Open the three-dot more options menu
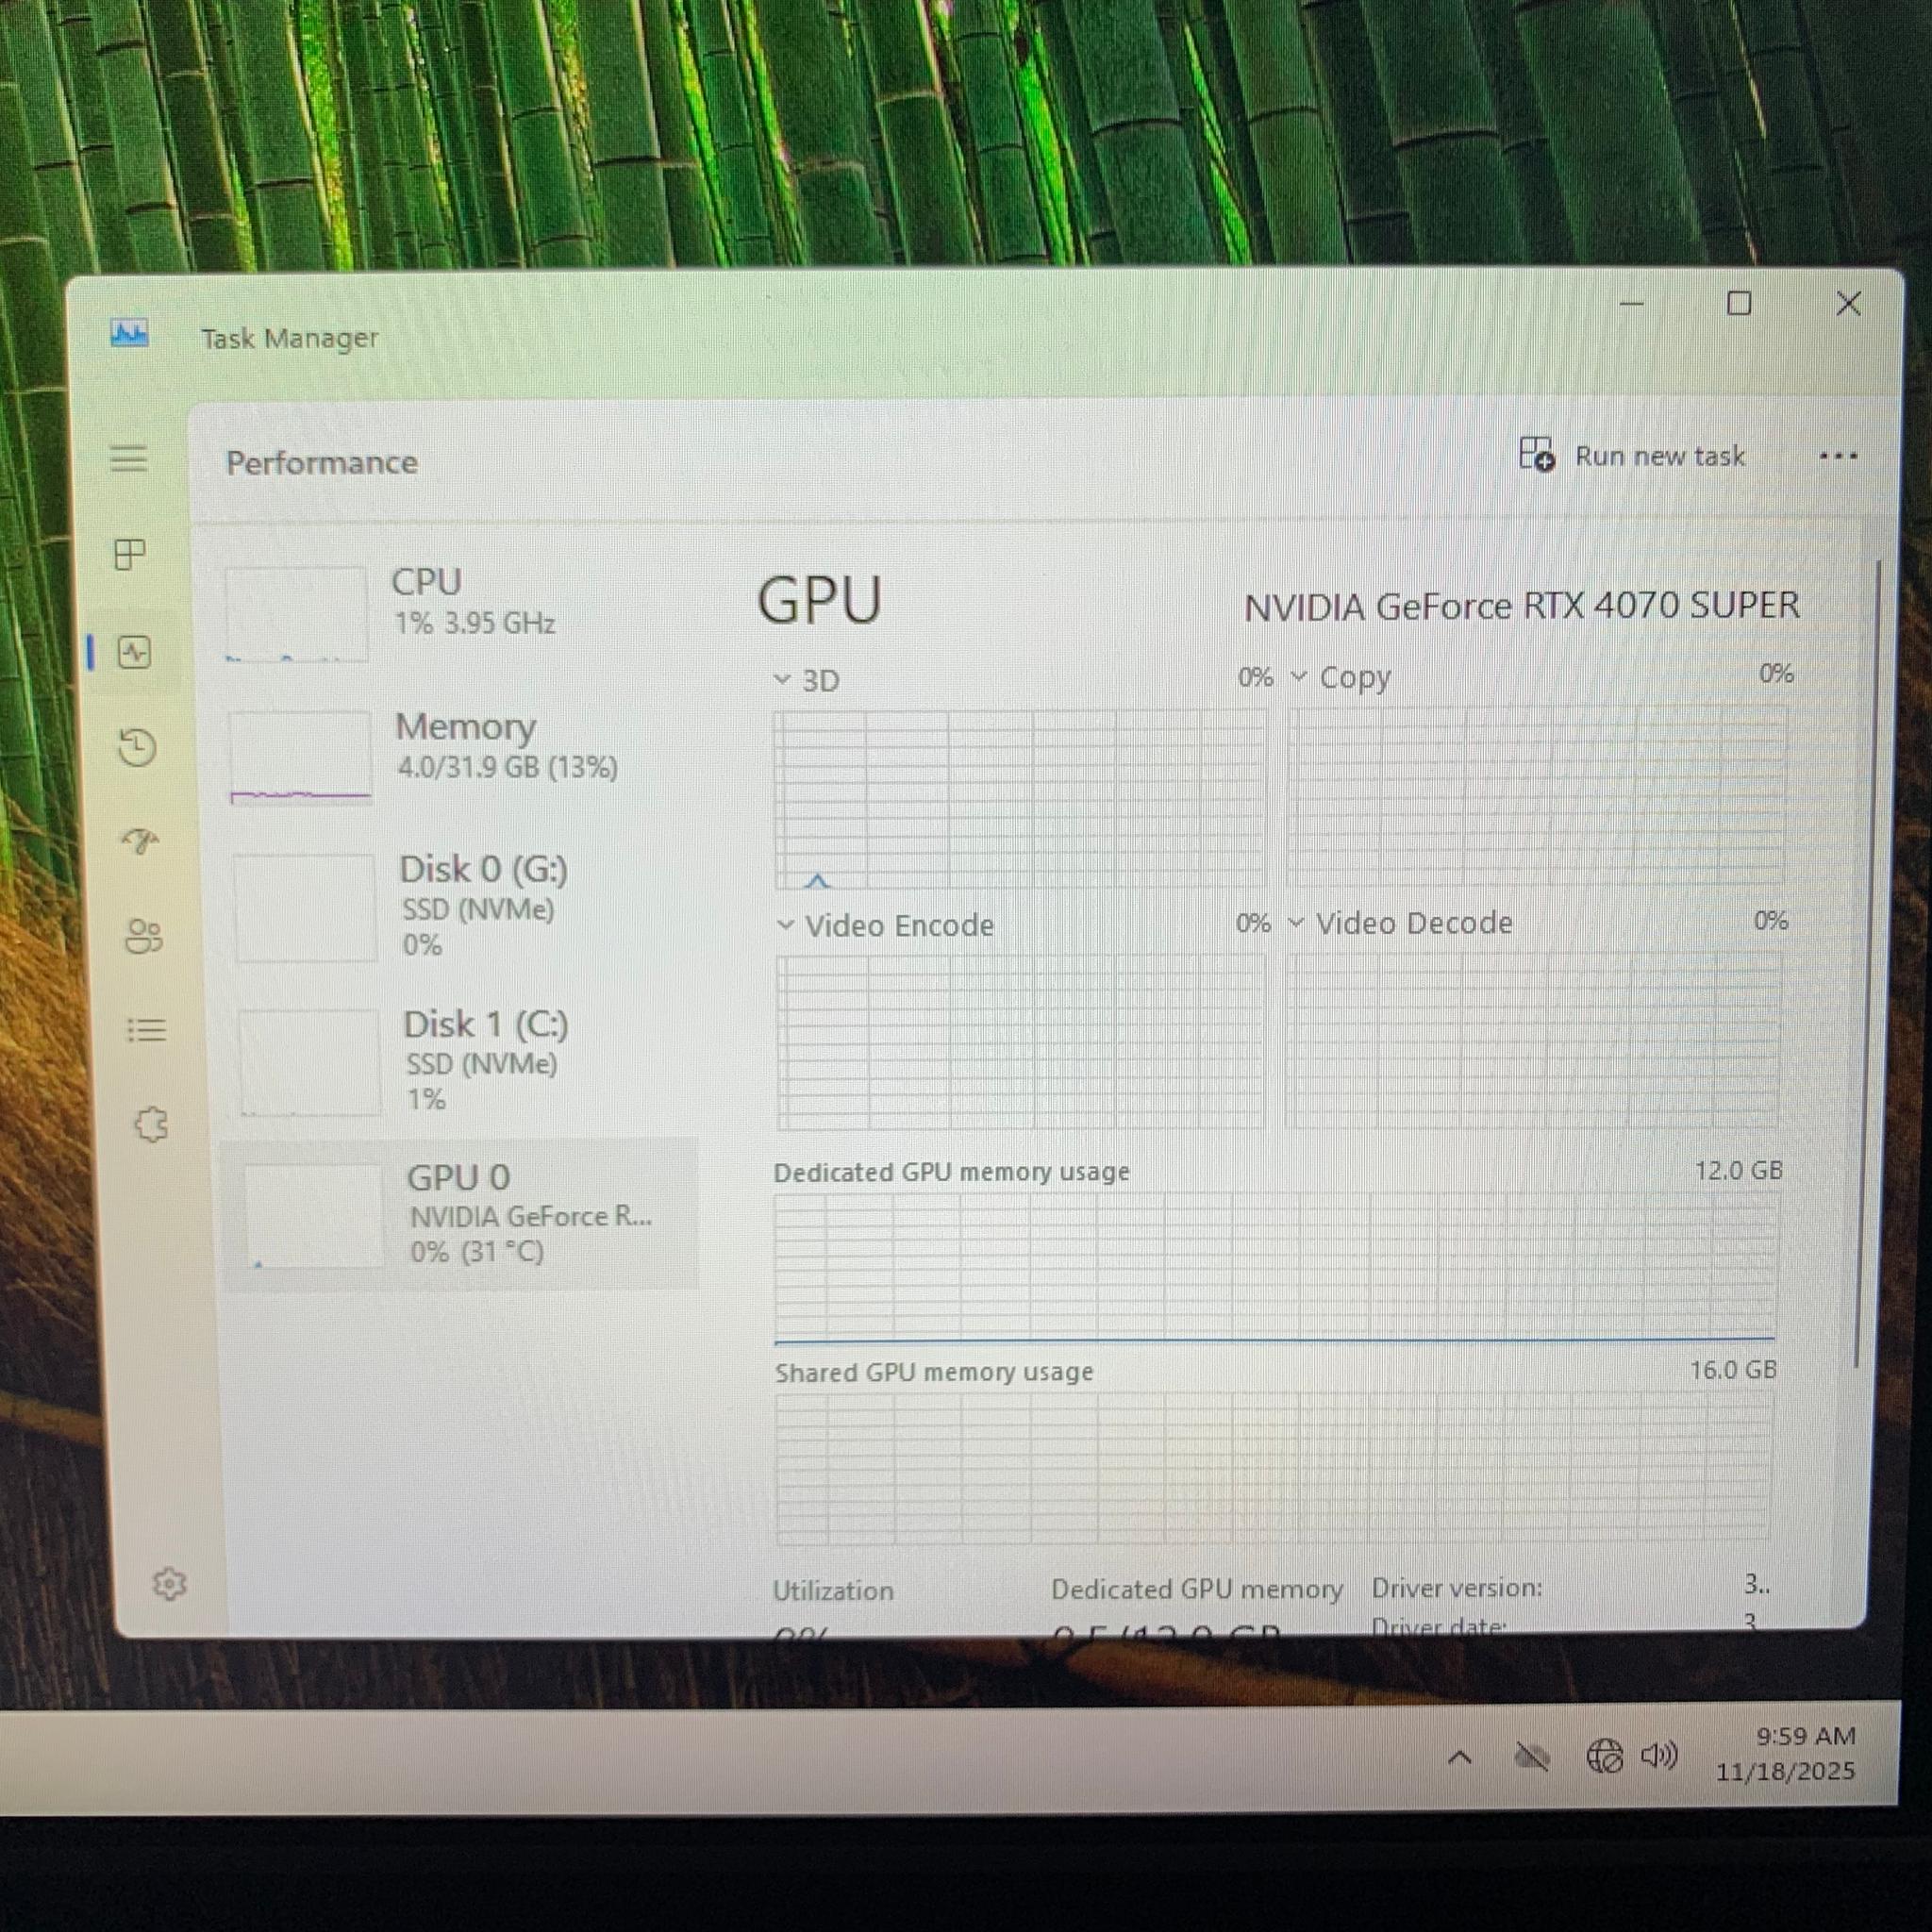 1838,456
